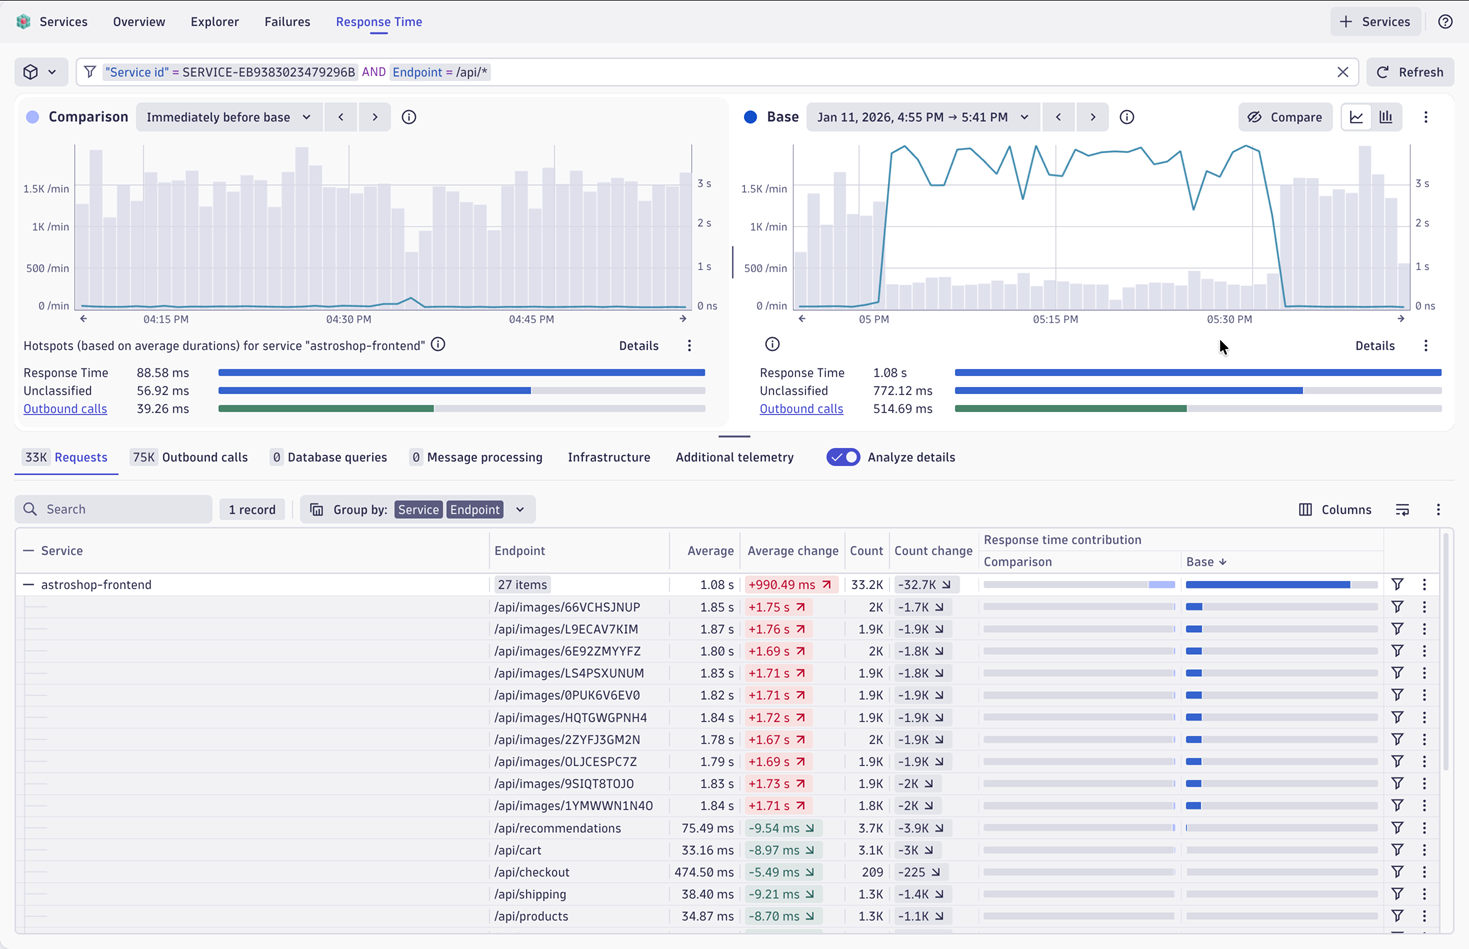Click the filter icon on the /api/cart row
The image size is (1469, 949).
(x=1397, y=850)
